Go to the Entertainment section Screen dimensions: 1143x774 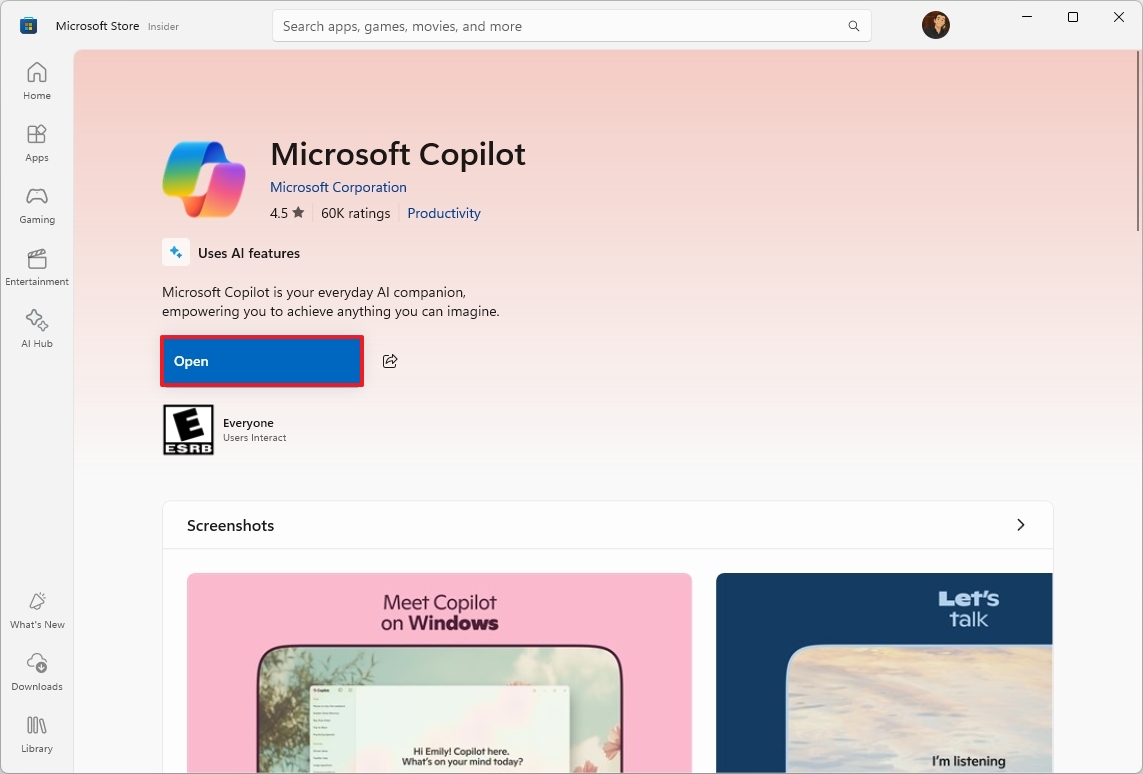[x=36, y=264]
